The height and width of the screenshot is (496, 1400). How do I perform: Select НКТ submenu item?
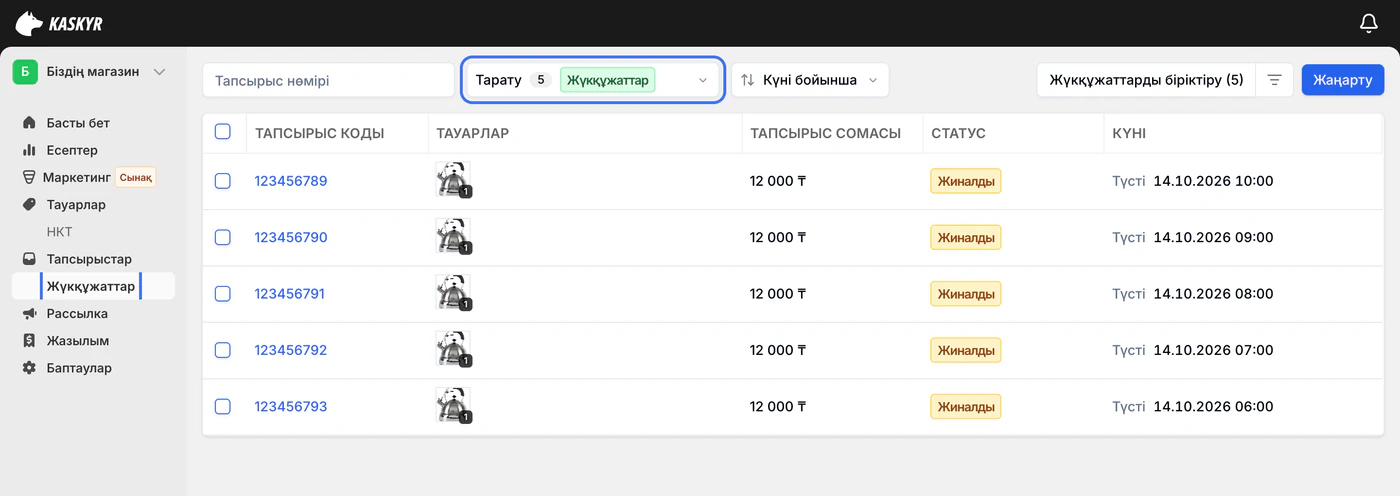click(60, 232)
